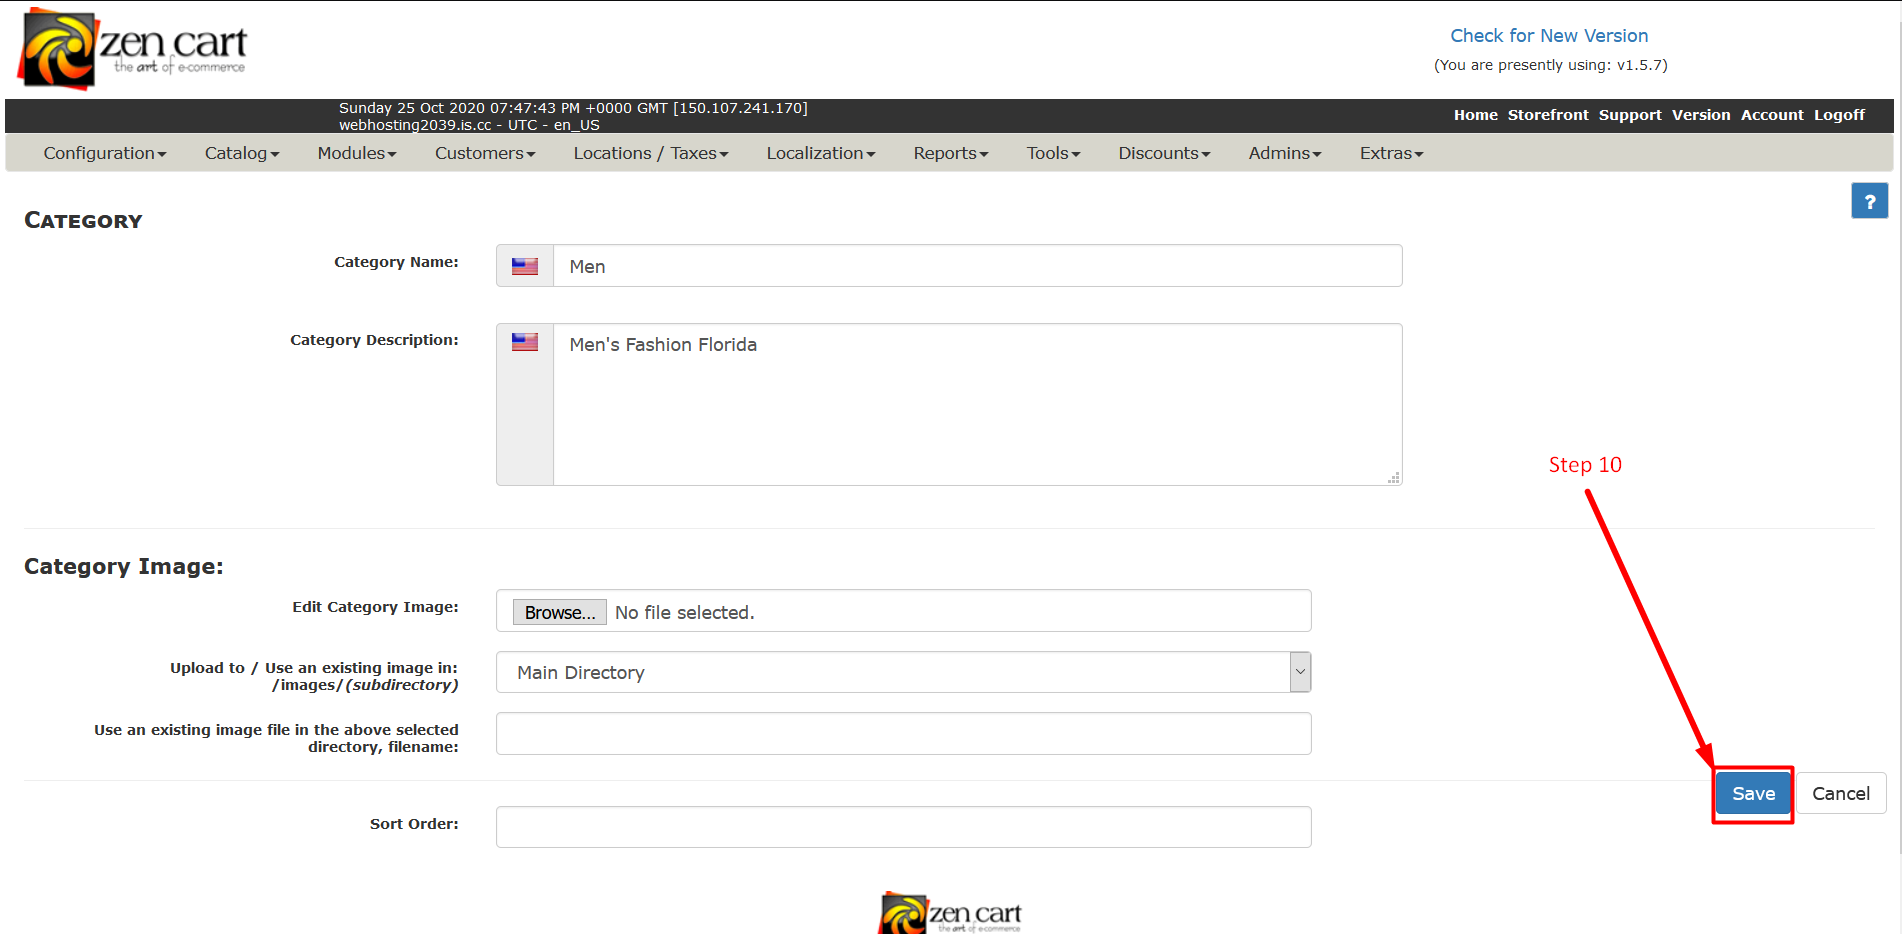This screenshot has width=1902, height=934.
Task: Expand the Configuration menu
Action: [105, 153]
